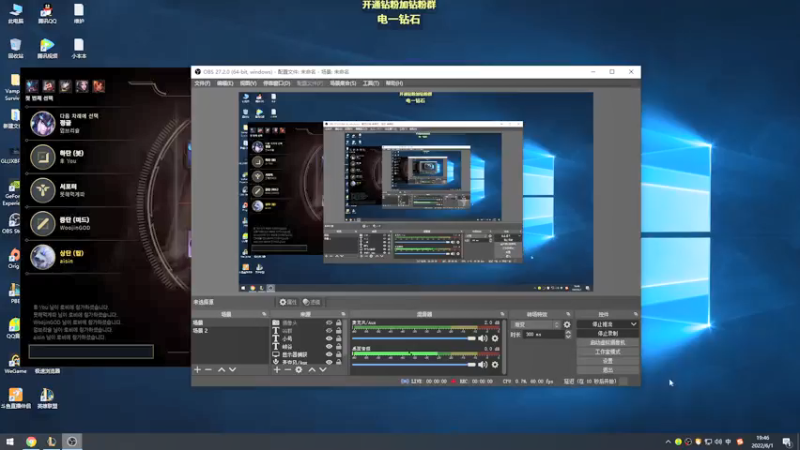Open the This PC desktop icon
800x450 pixels.
[x=16, y=14]
